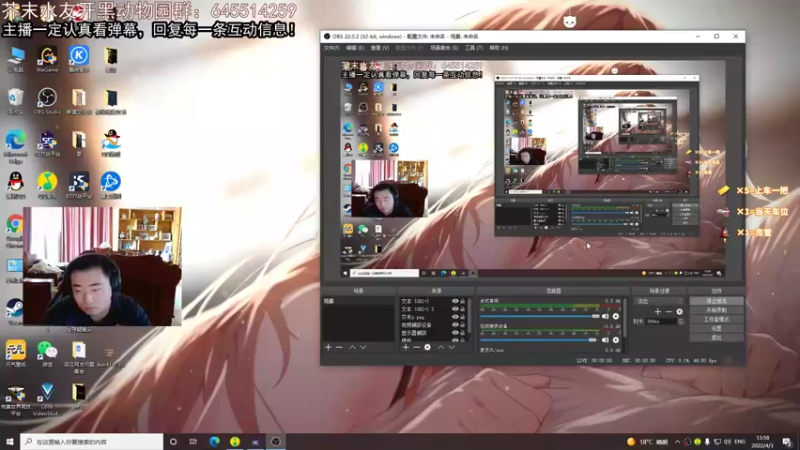The image size is (800, 450).
Task: Open the yellow-green QQ Music desktop icon
Action: (x=47, y=185)
